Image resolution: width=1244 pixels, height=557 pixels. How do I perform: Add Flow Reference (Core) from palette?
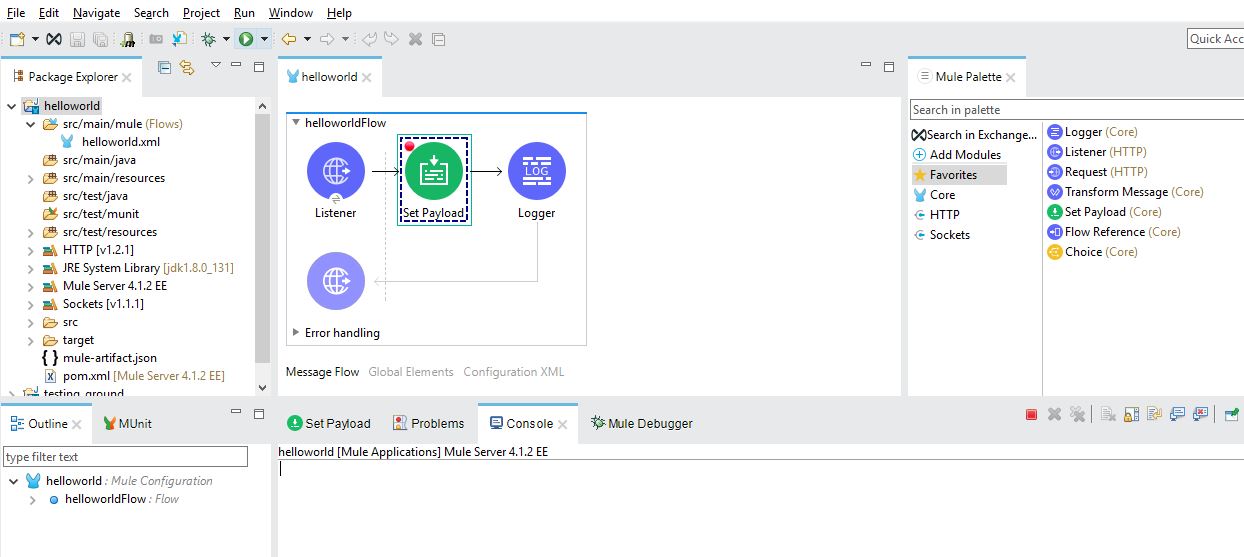[x=1114, y=232]
